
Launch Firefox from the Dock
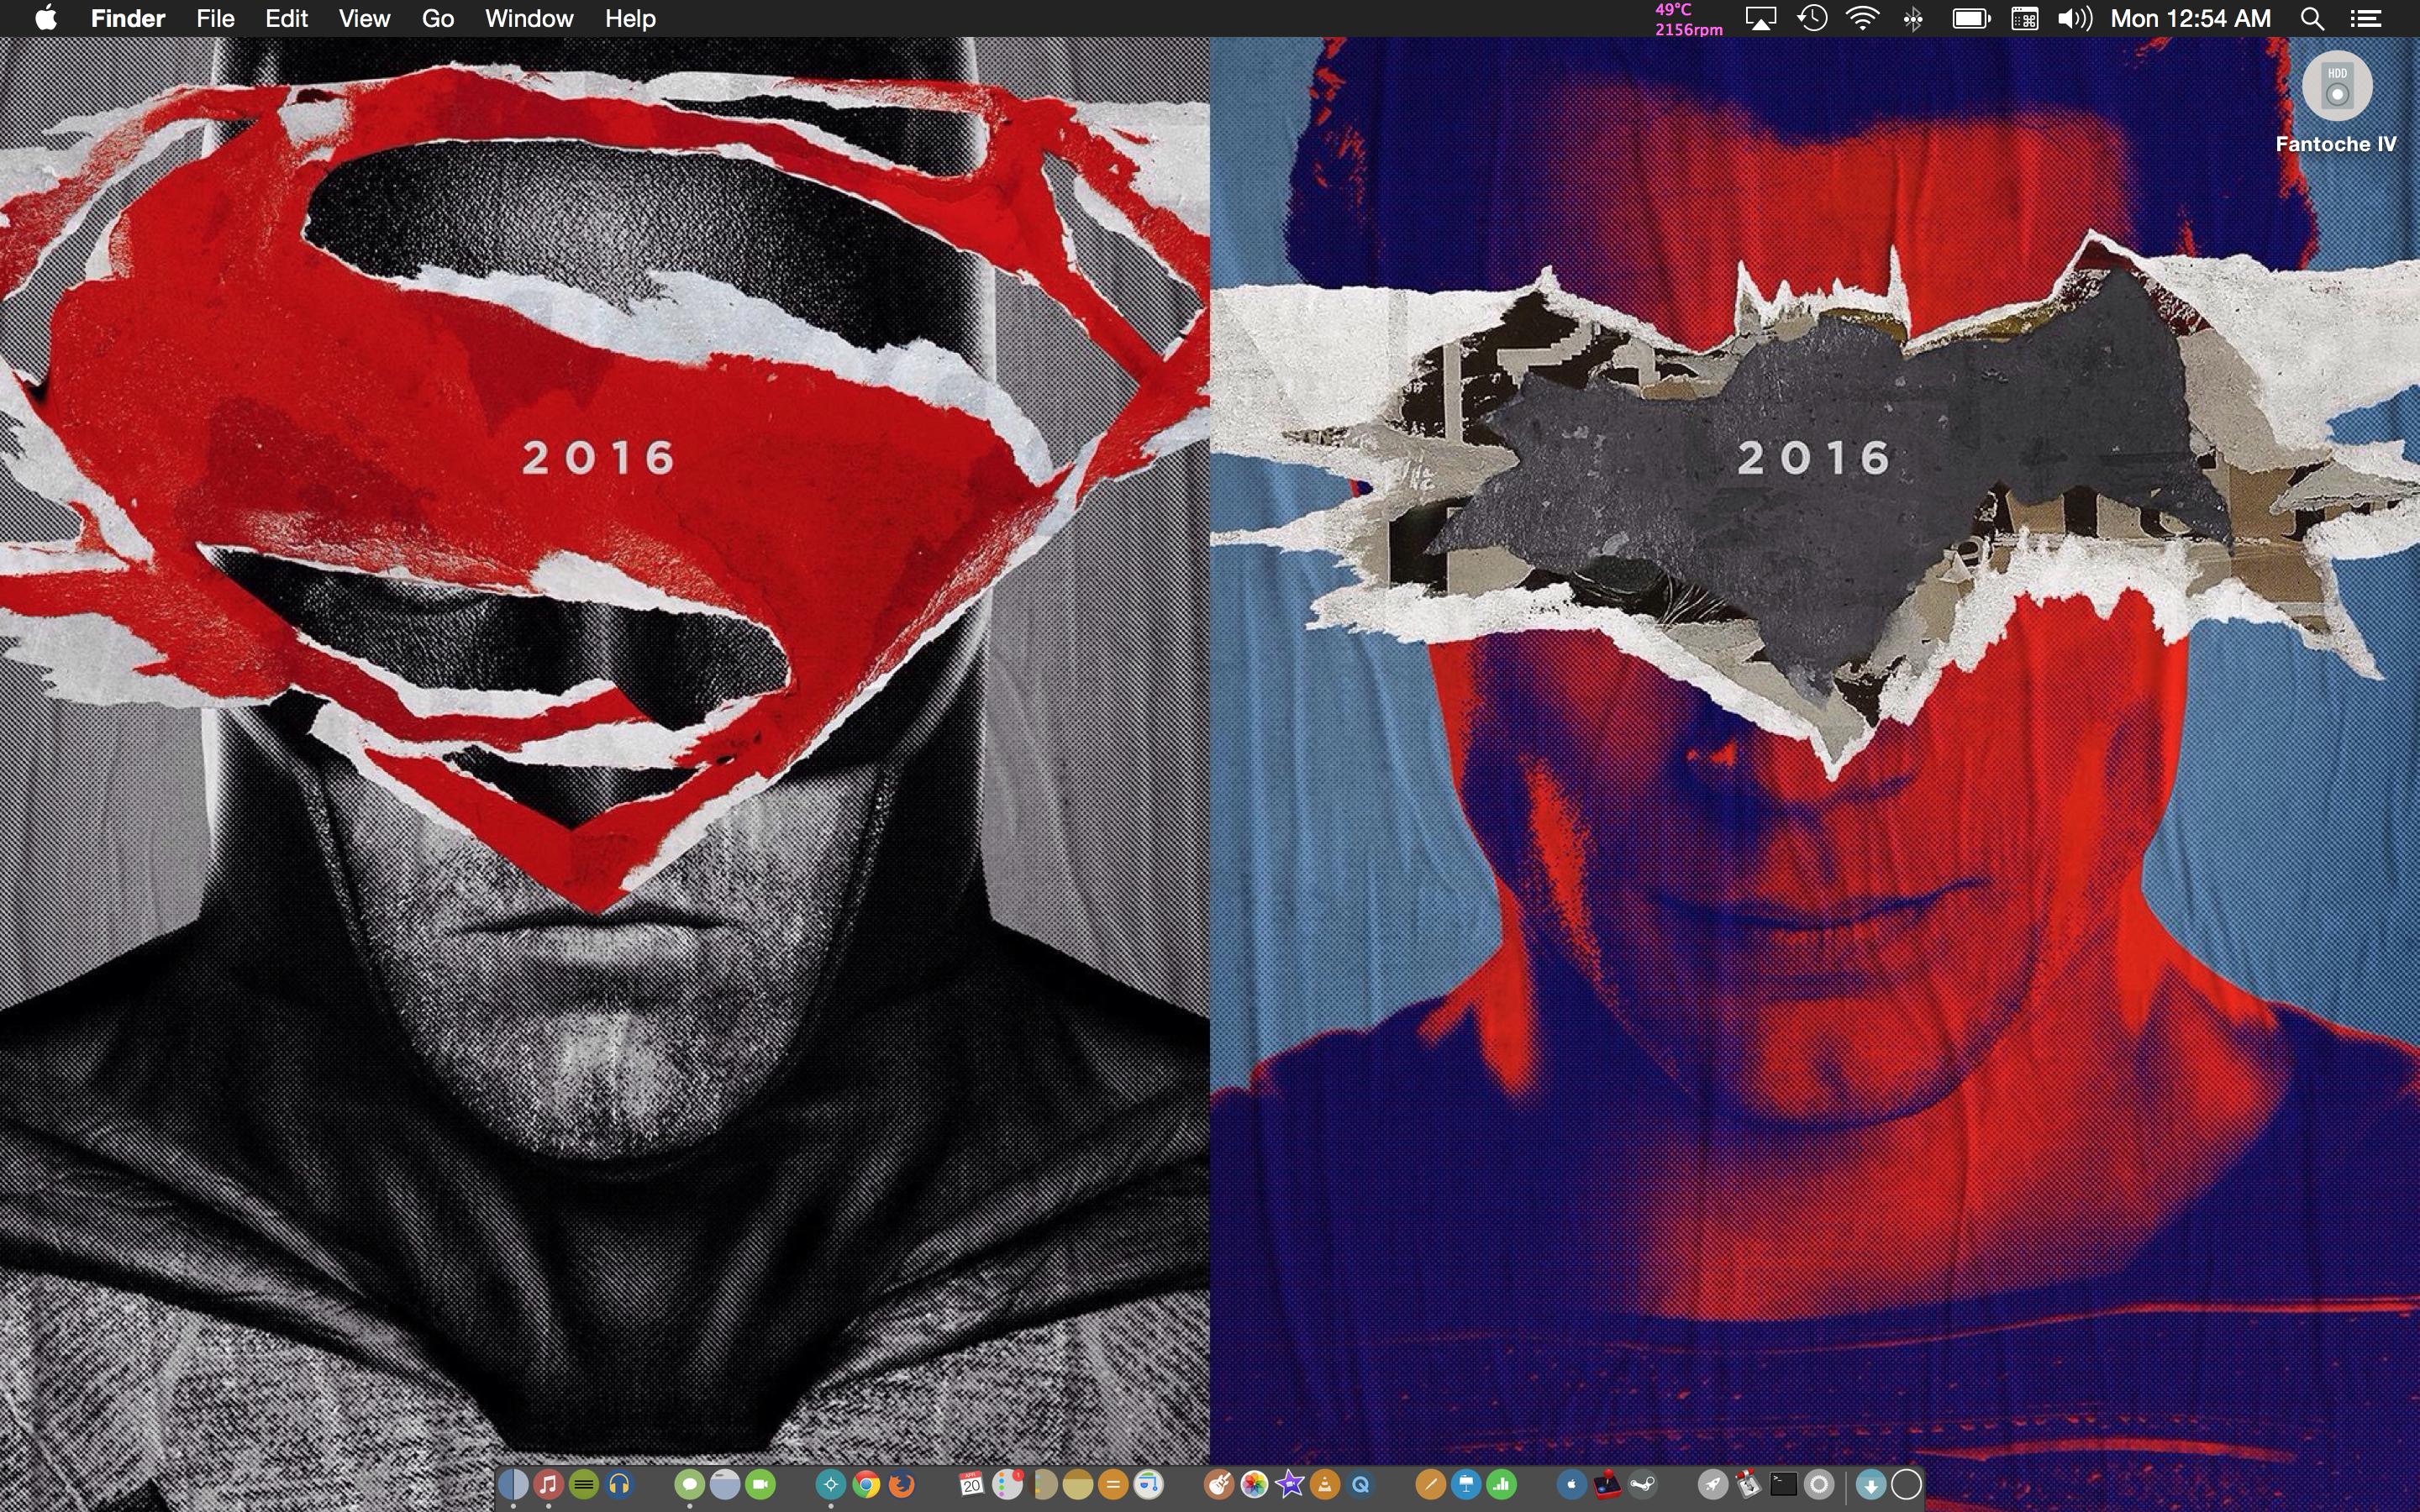pos(902,1485)
